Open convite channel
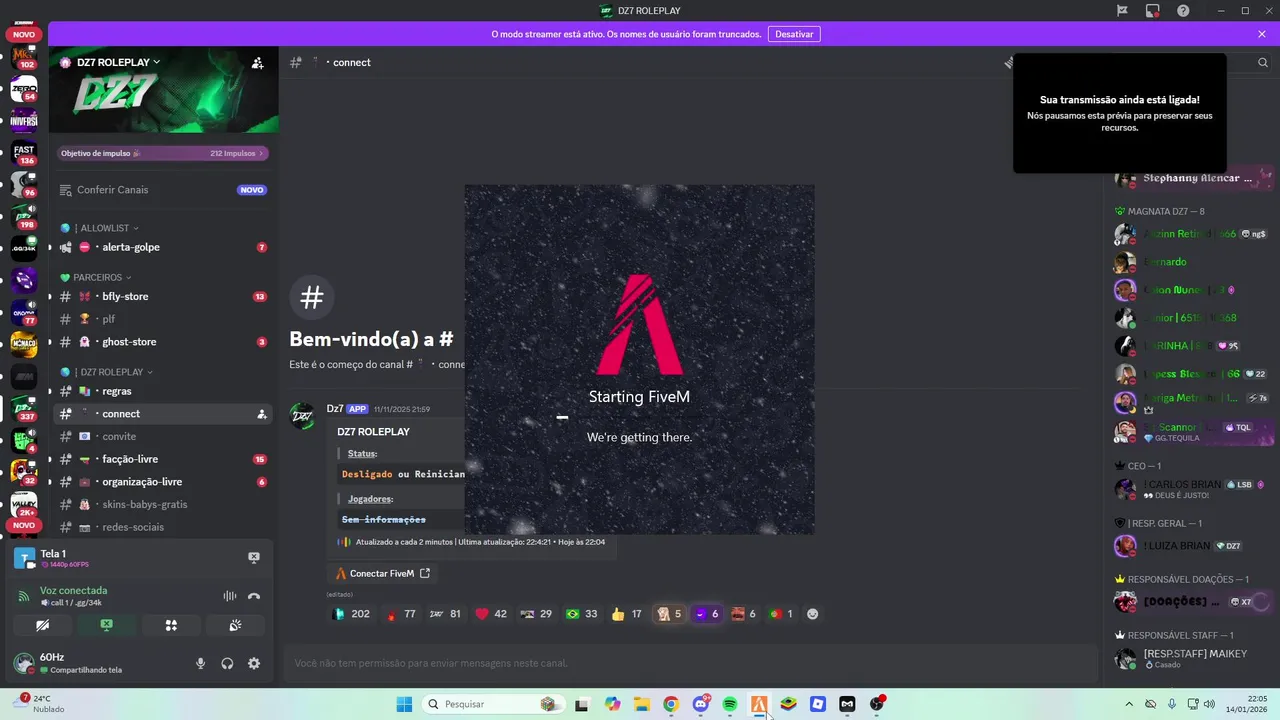The height and width of the screenshot is (720, 1280). (163, 436)
